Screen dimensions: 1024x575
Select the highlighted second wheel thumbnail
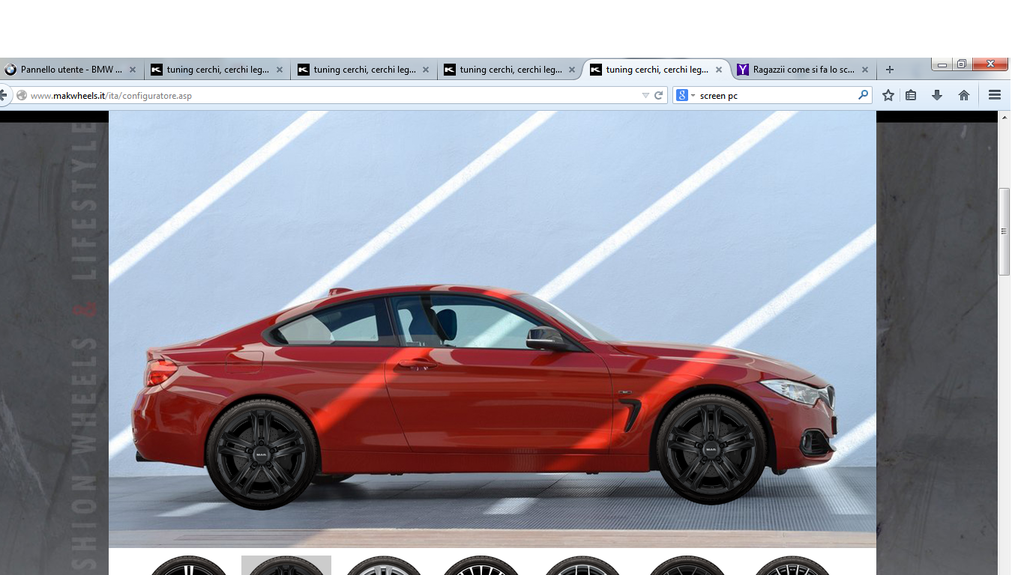[286, 566]
